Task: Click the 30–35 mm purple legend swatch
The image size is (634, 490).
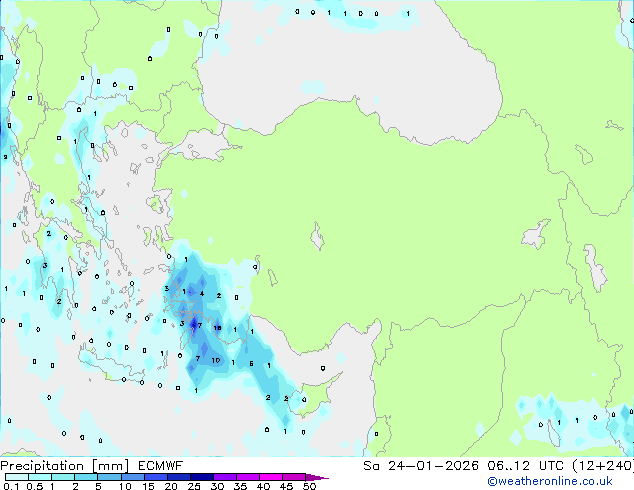Action: 224,477
